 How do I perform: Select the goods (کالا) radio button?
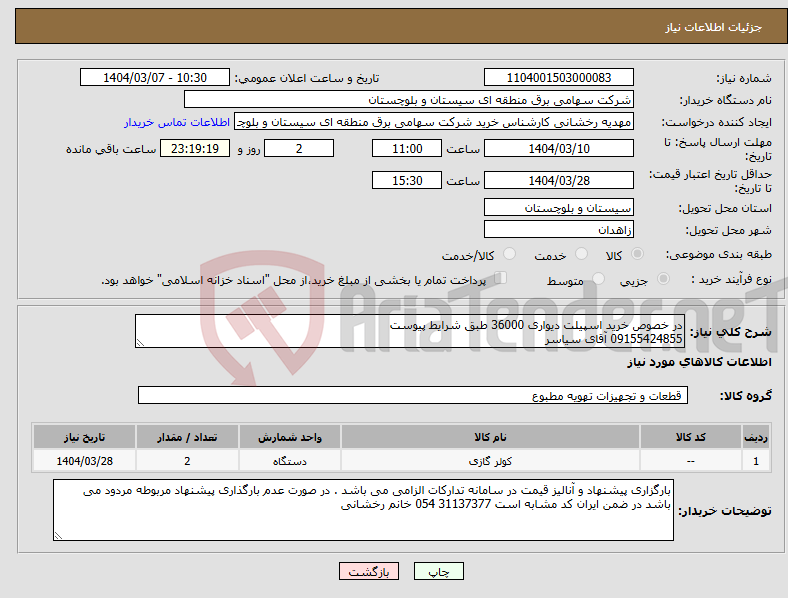pos(637,254)
